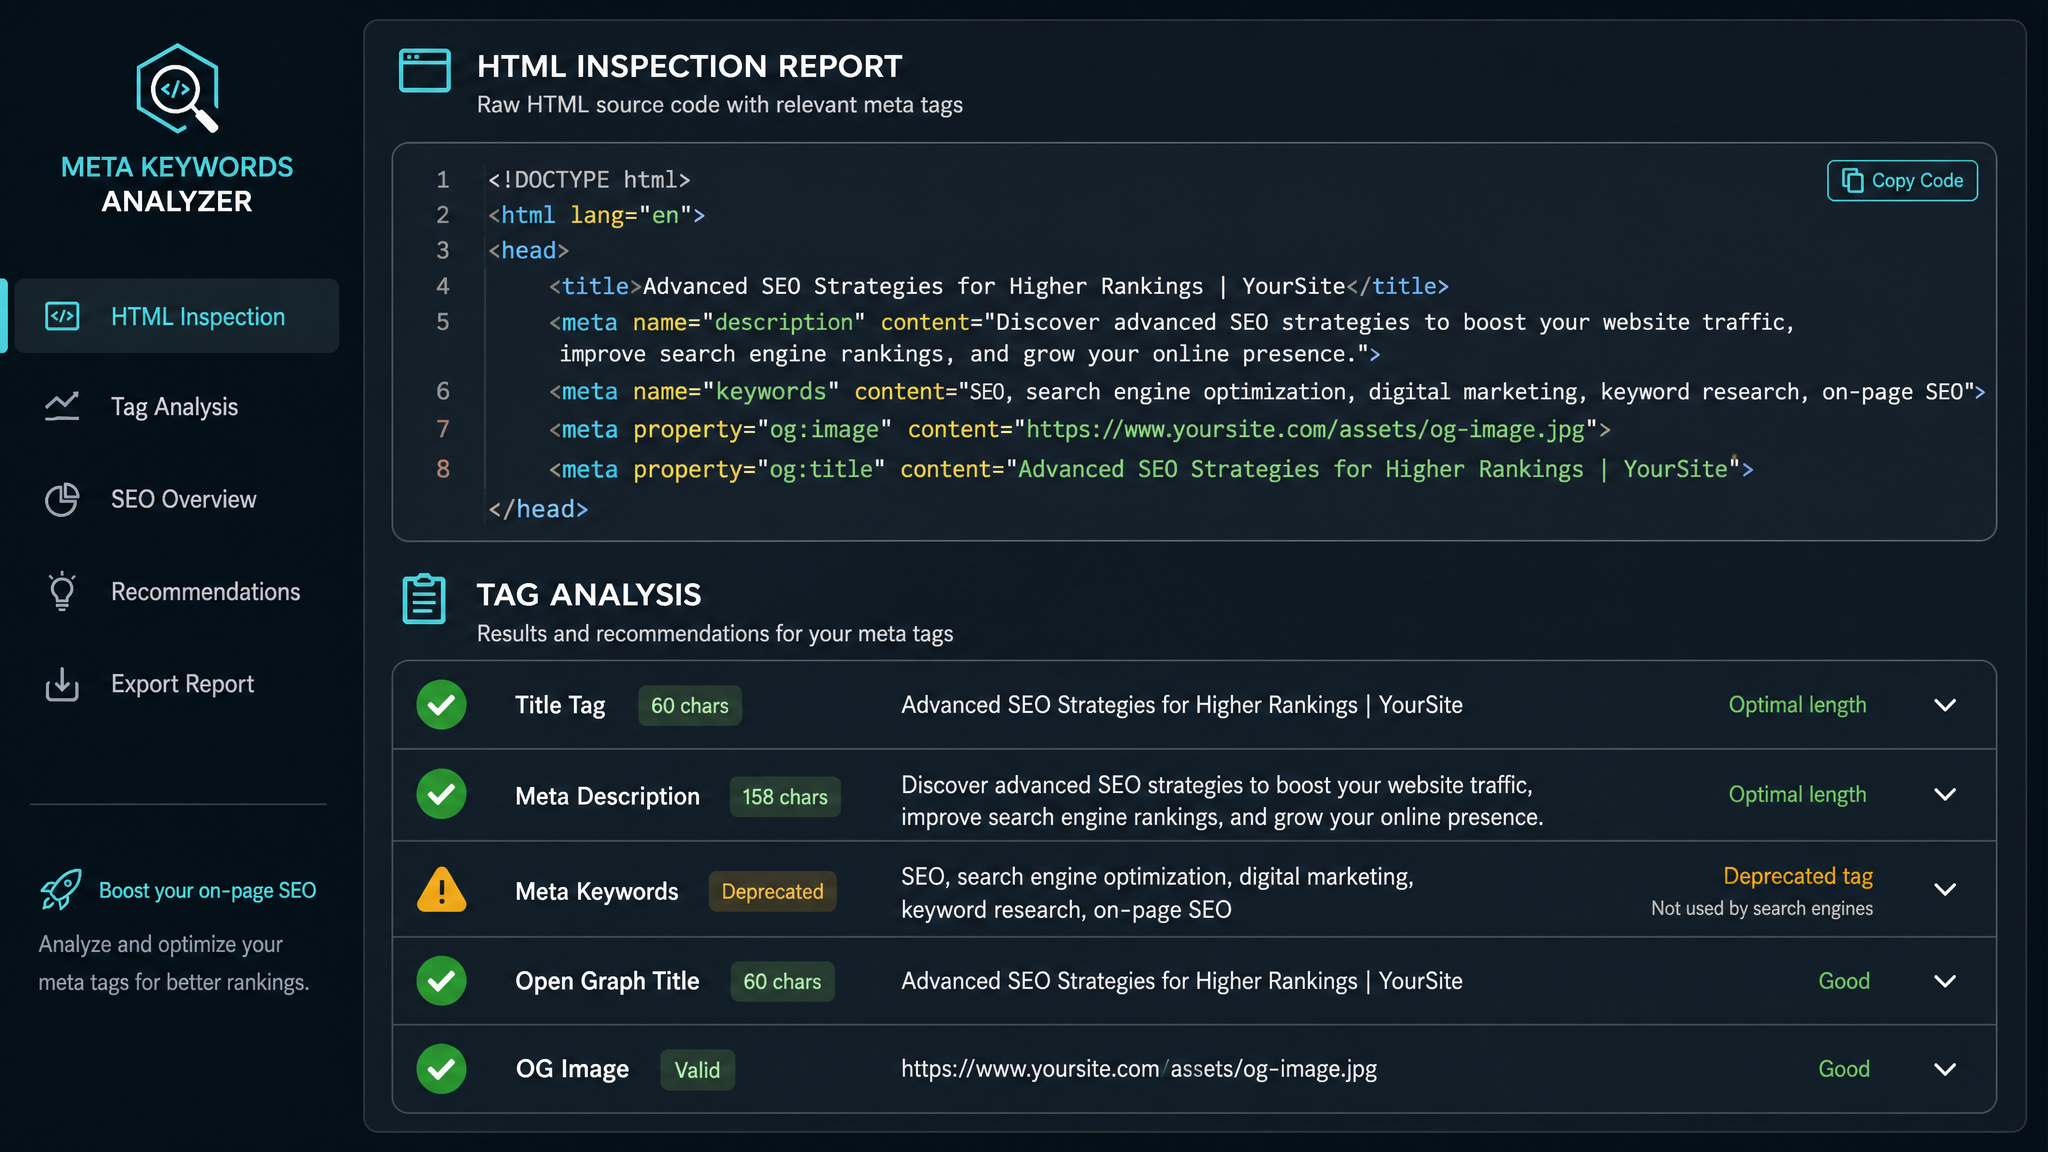Click the Optimal length status in Title Tag row
Image resolution: width=2048 pixels, height=1152 pixels.
pyautogui.click(x=1797, y=705)
